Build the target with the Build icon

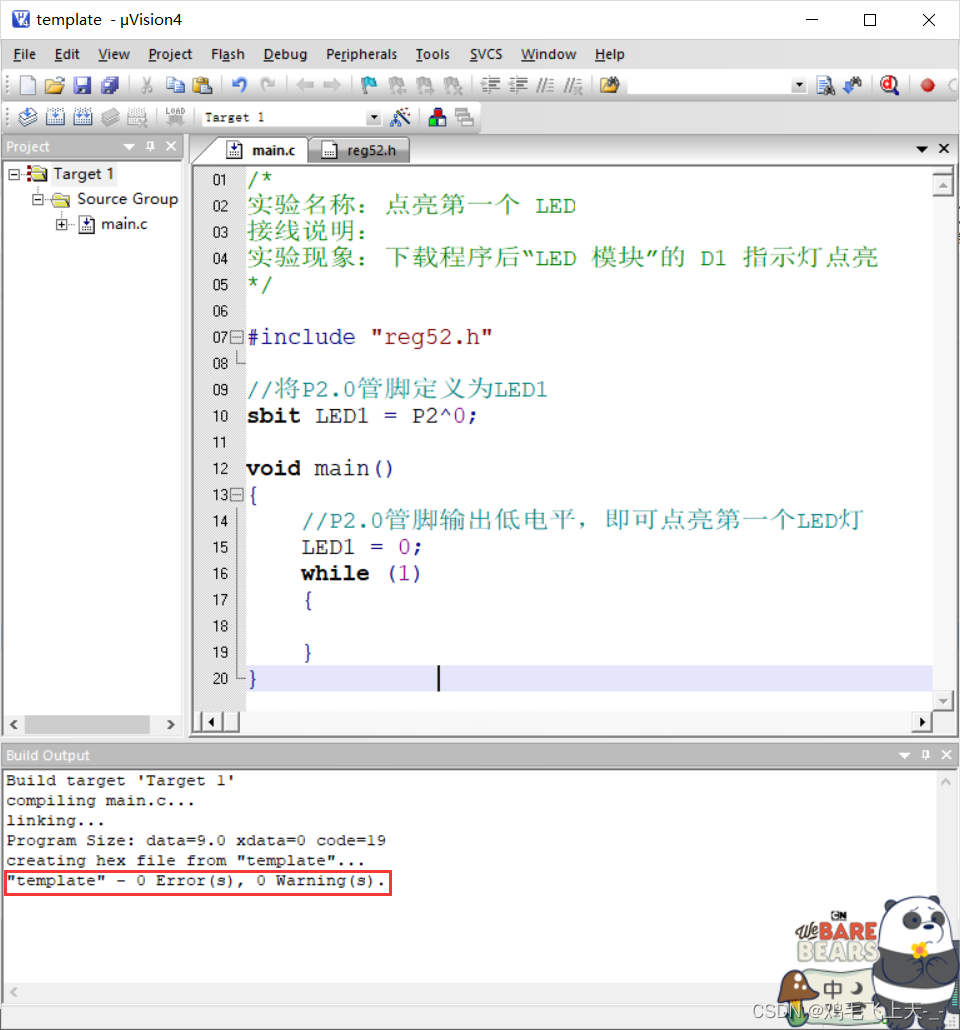[x=55, y=117]
